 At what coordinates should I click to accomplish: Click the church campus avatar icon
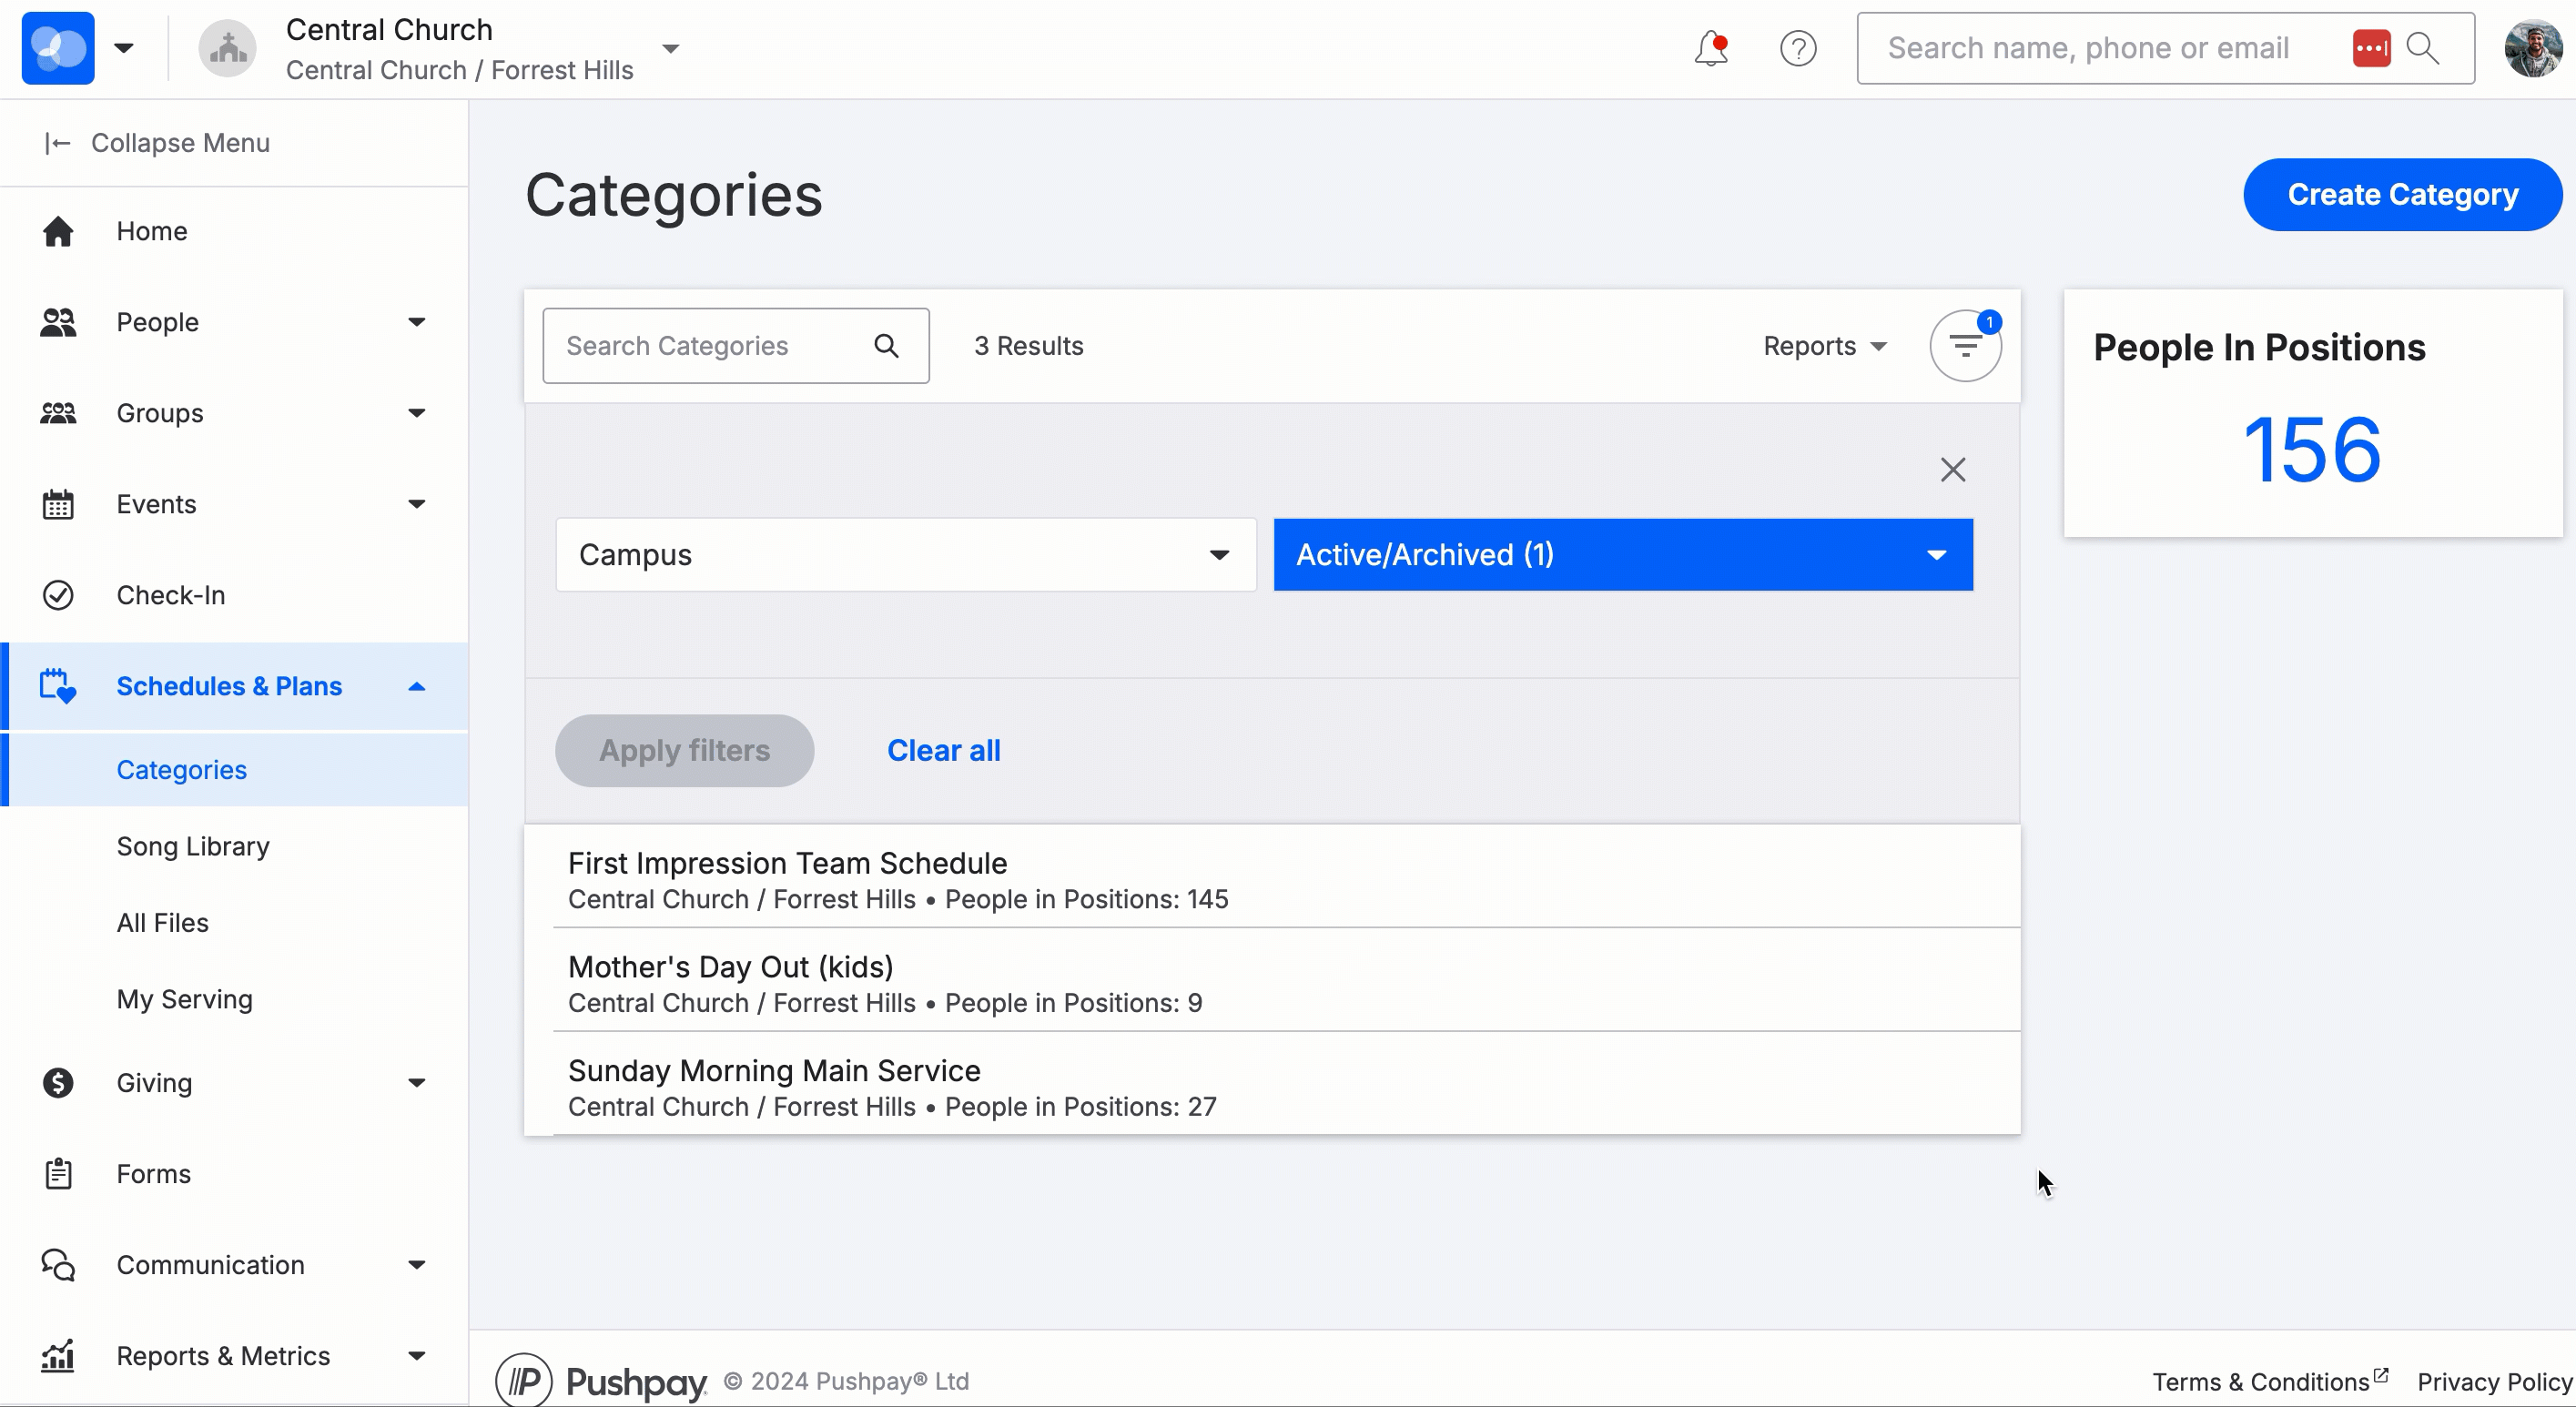(228, 48)
